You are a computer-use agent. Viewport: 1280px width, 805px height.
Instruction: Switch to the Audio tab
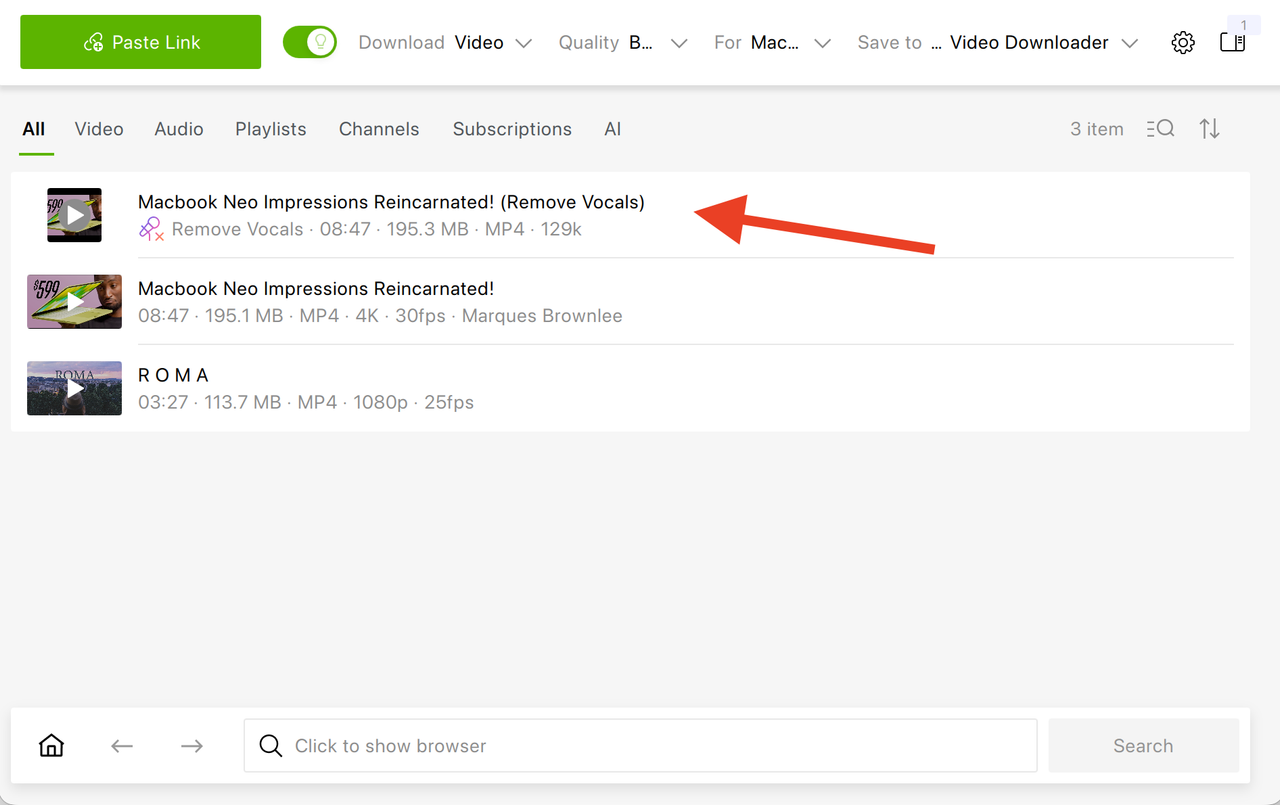[x=179, y=129]
